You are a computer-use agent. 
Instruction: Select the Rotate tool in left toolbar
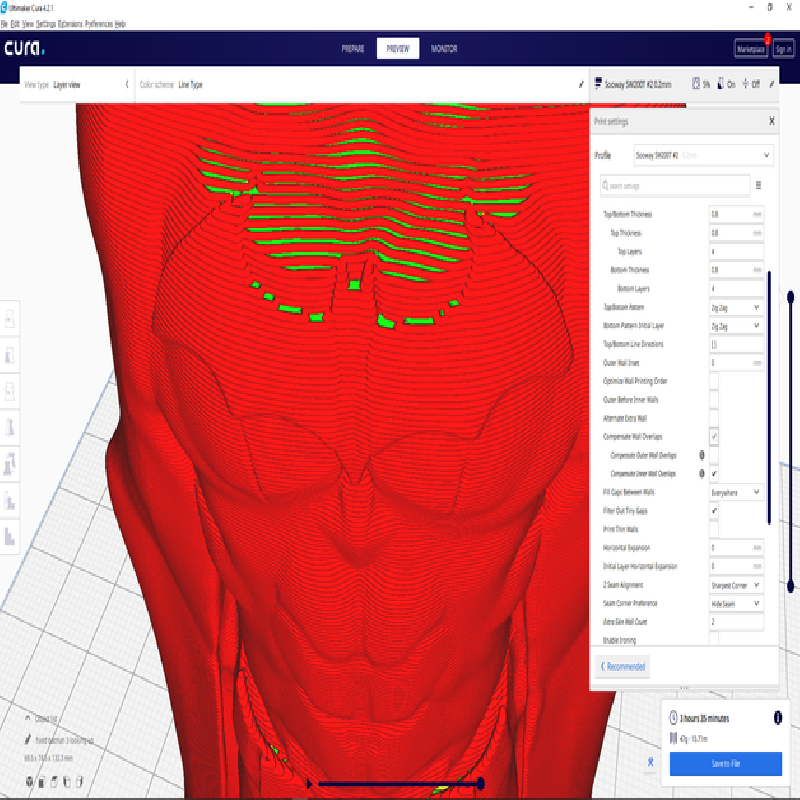11,391
